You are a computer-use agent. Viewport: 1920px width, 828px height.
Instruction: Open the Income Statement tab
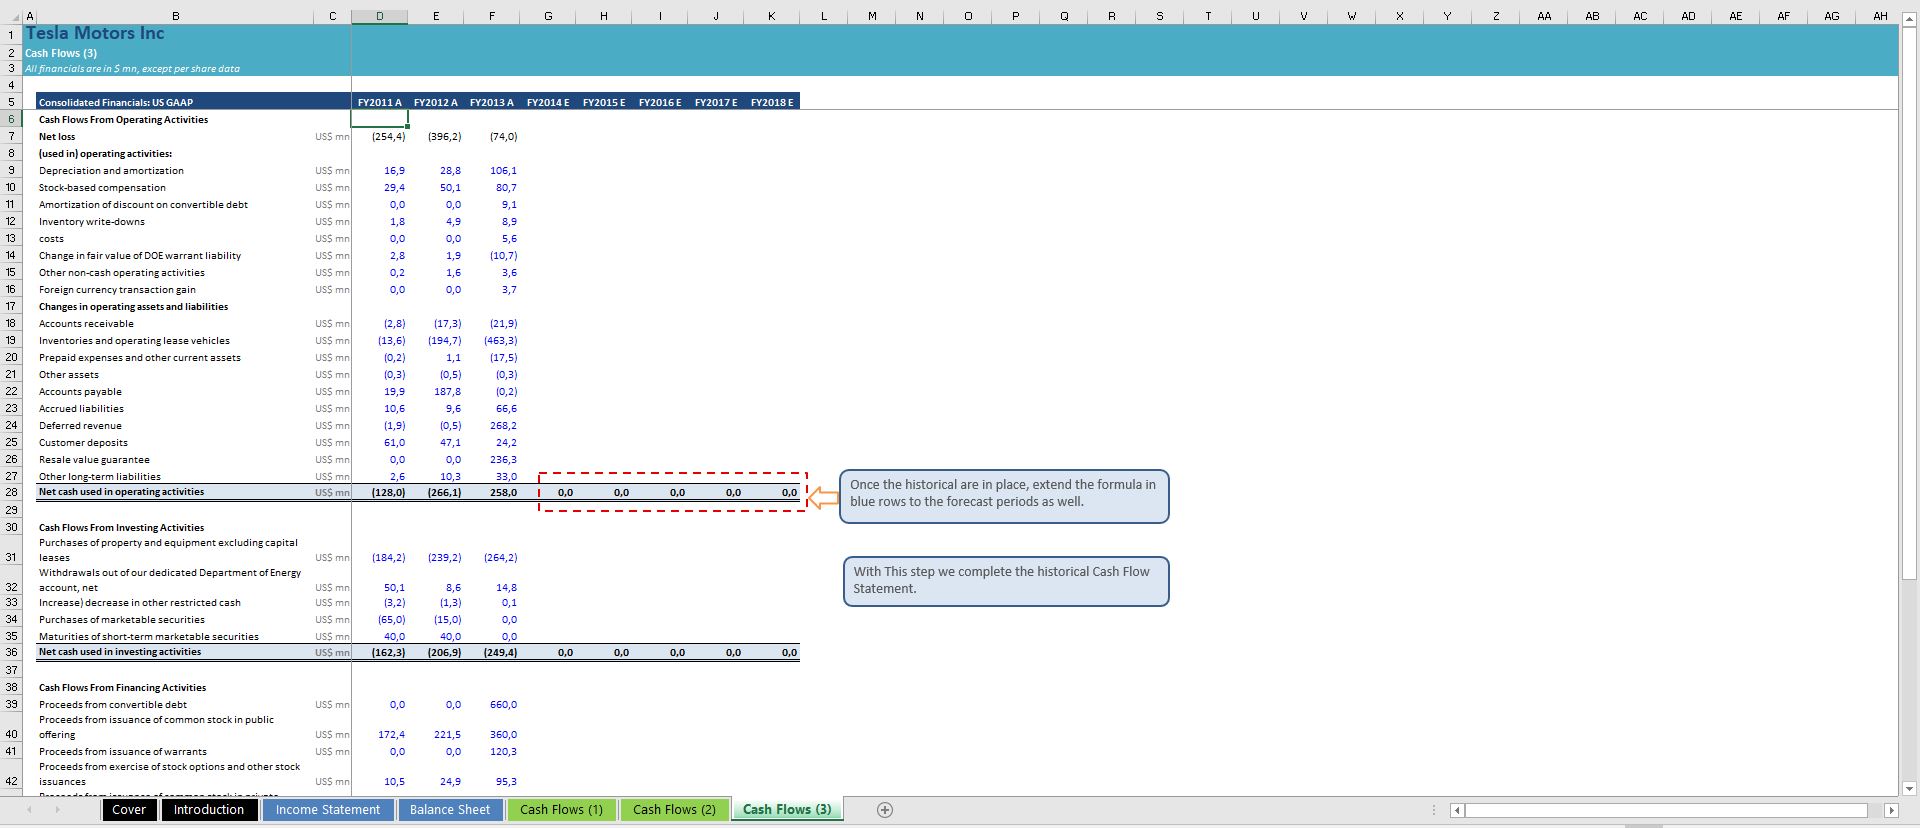tap(328, 810)
